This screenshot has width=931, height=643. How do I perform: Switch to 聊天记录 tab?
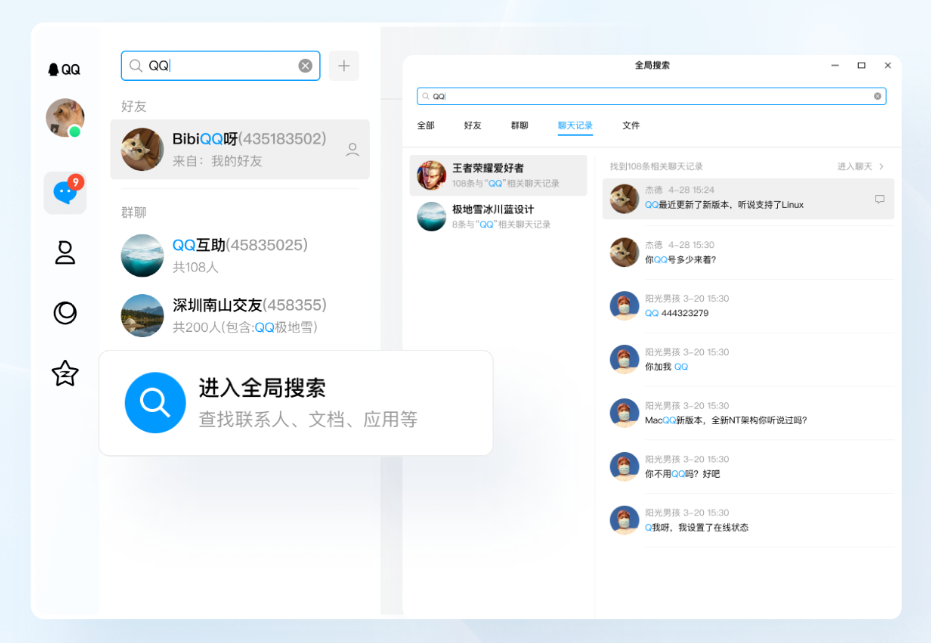point(575,125)
